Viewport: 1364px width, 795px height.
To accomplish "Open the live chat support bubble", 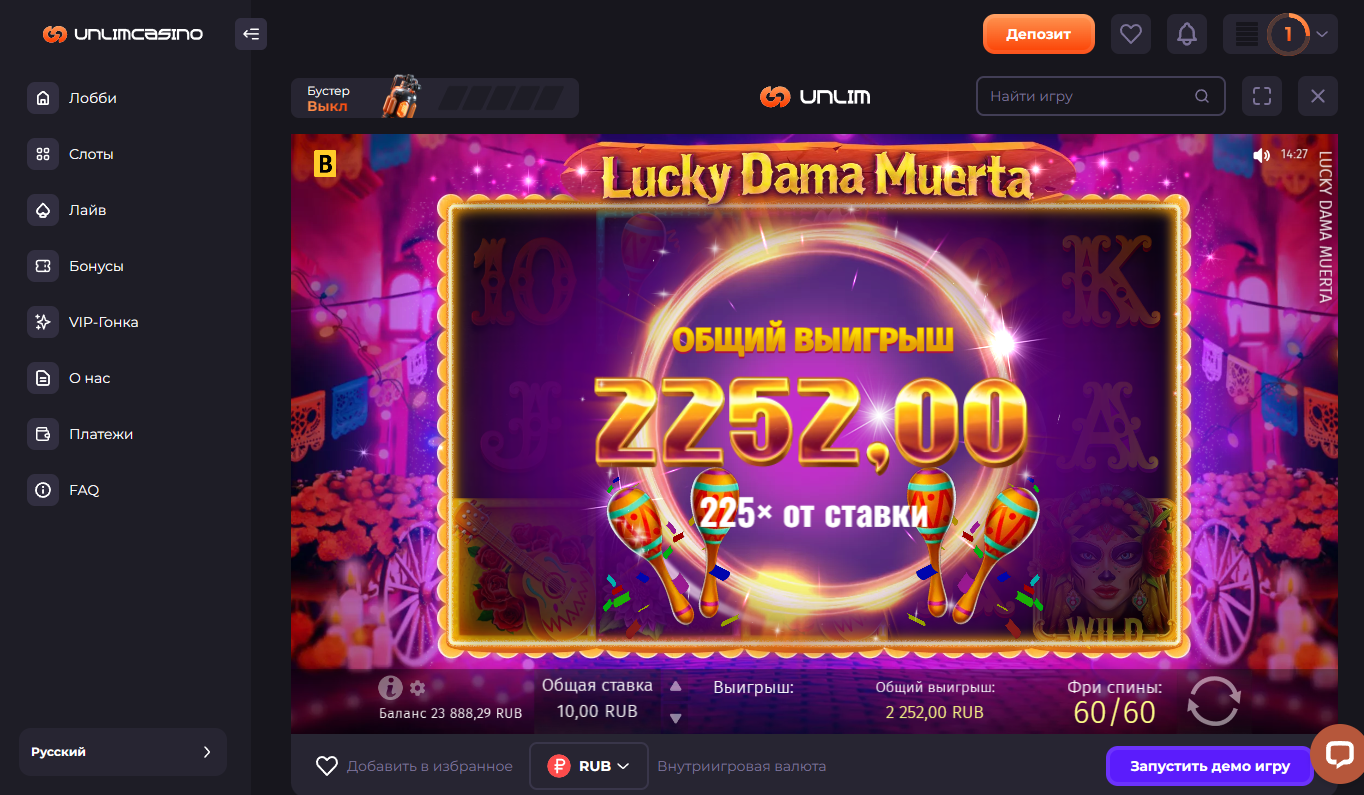I will tap(1338, 754).
